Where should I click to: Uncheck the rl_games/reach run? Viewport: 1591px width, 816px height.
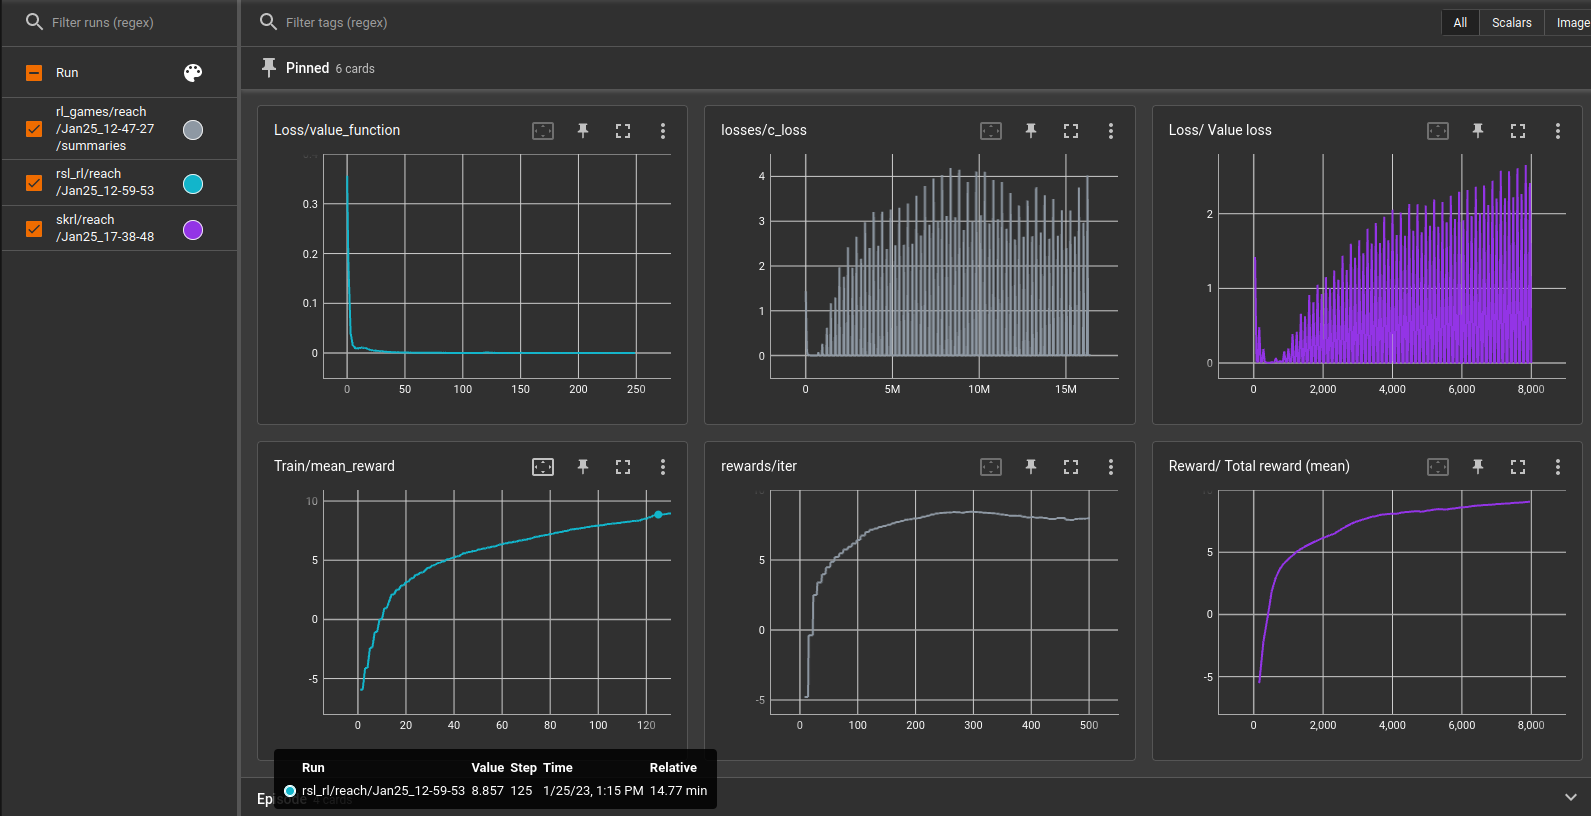[x=34, y=129]
